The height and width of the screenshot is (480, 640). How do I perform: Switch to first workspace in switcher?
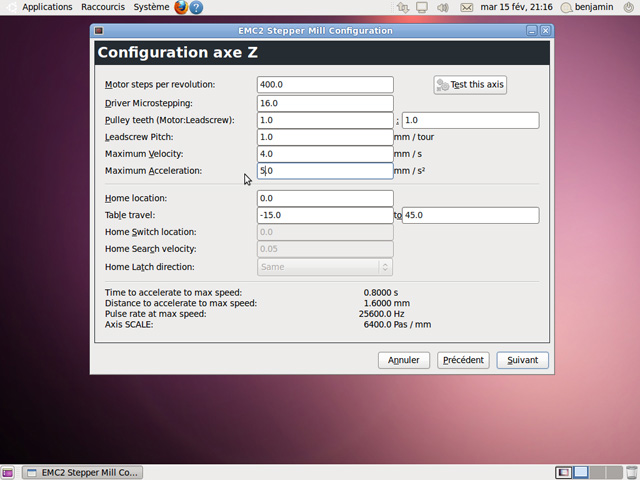click(x=564, y=472)
